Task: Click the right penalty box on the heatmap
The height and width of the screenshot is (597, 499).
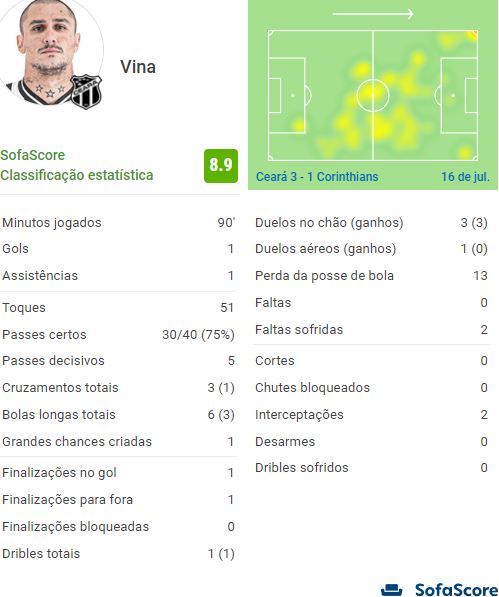Action: pyautogui.click(x=459, y=95)
